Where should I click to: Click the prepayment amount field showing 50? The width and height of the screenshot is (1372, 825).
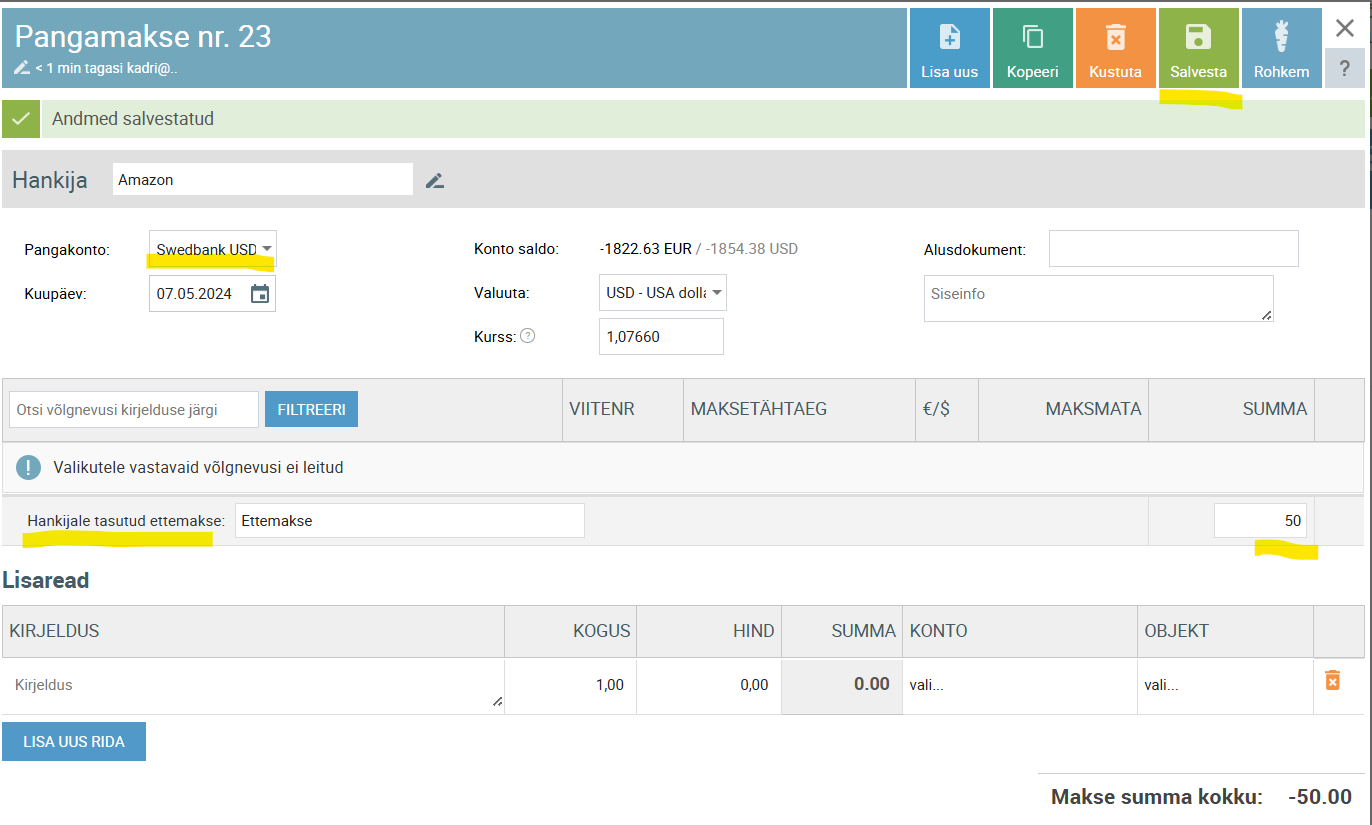[1259, 521]
